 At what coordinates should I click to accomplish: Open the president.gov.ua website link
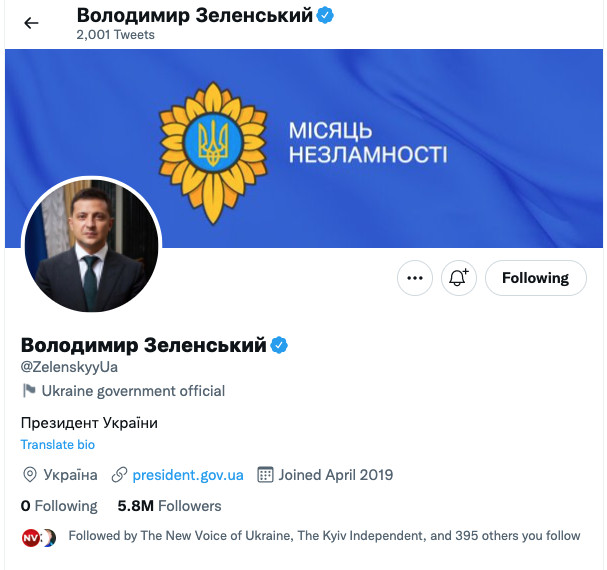click(x=188, y=475)
